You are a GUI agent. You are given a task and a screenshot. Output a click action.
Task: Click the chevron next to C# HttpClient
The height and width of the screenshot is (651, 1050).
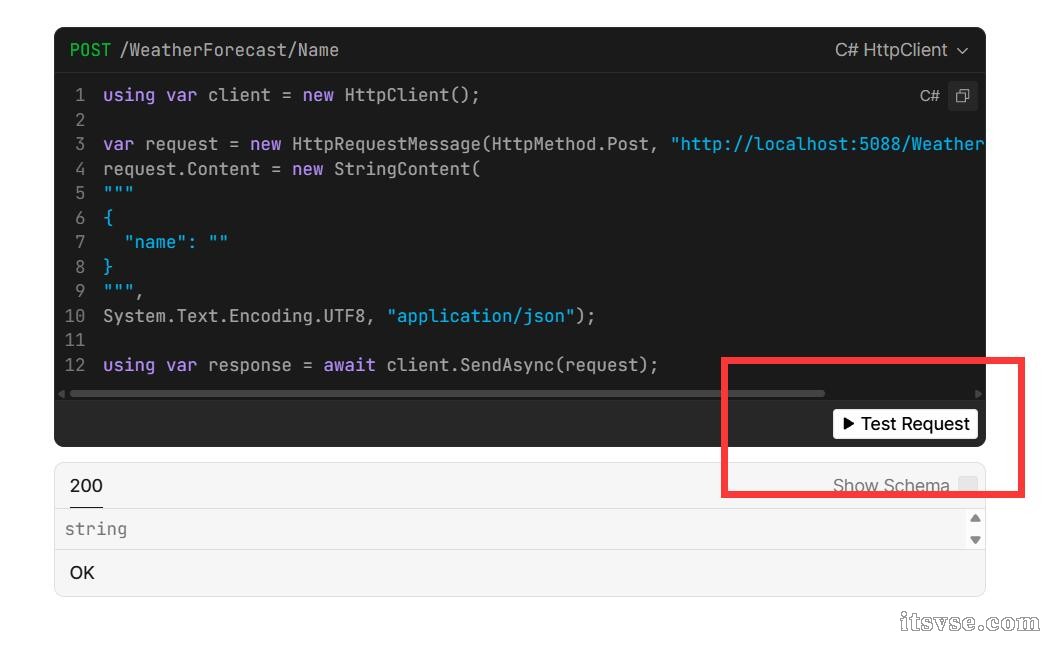(x=962, y=51)
